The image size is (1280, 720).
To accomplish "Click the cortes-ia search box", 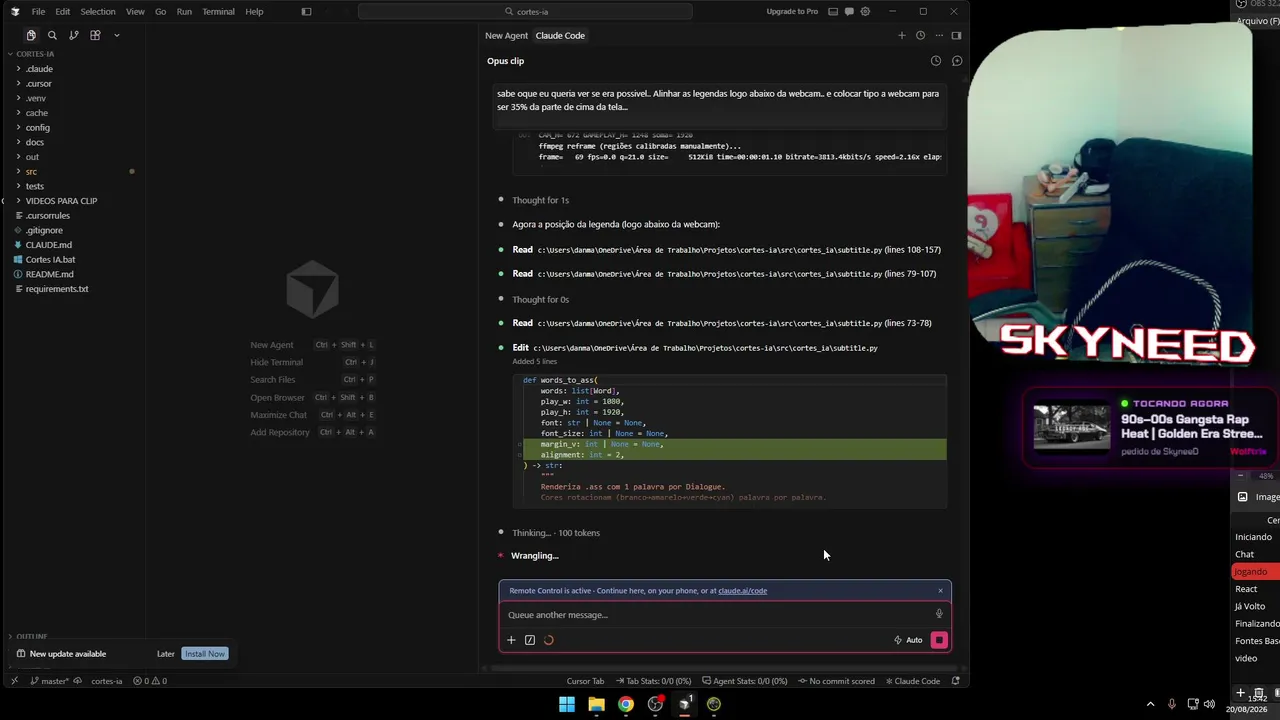I will [x=525, y=12].
